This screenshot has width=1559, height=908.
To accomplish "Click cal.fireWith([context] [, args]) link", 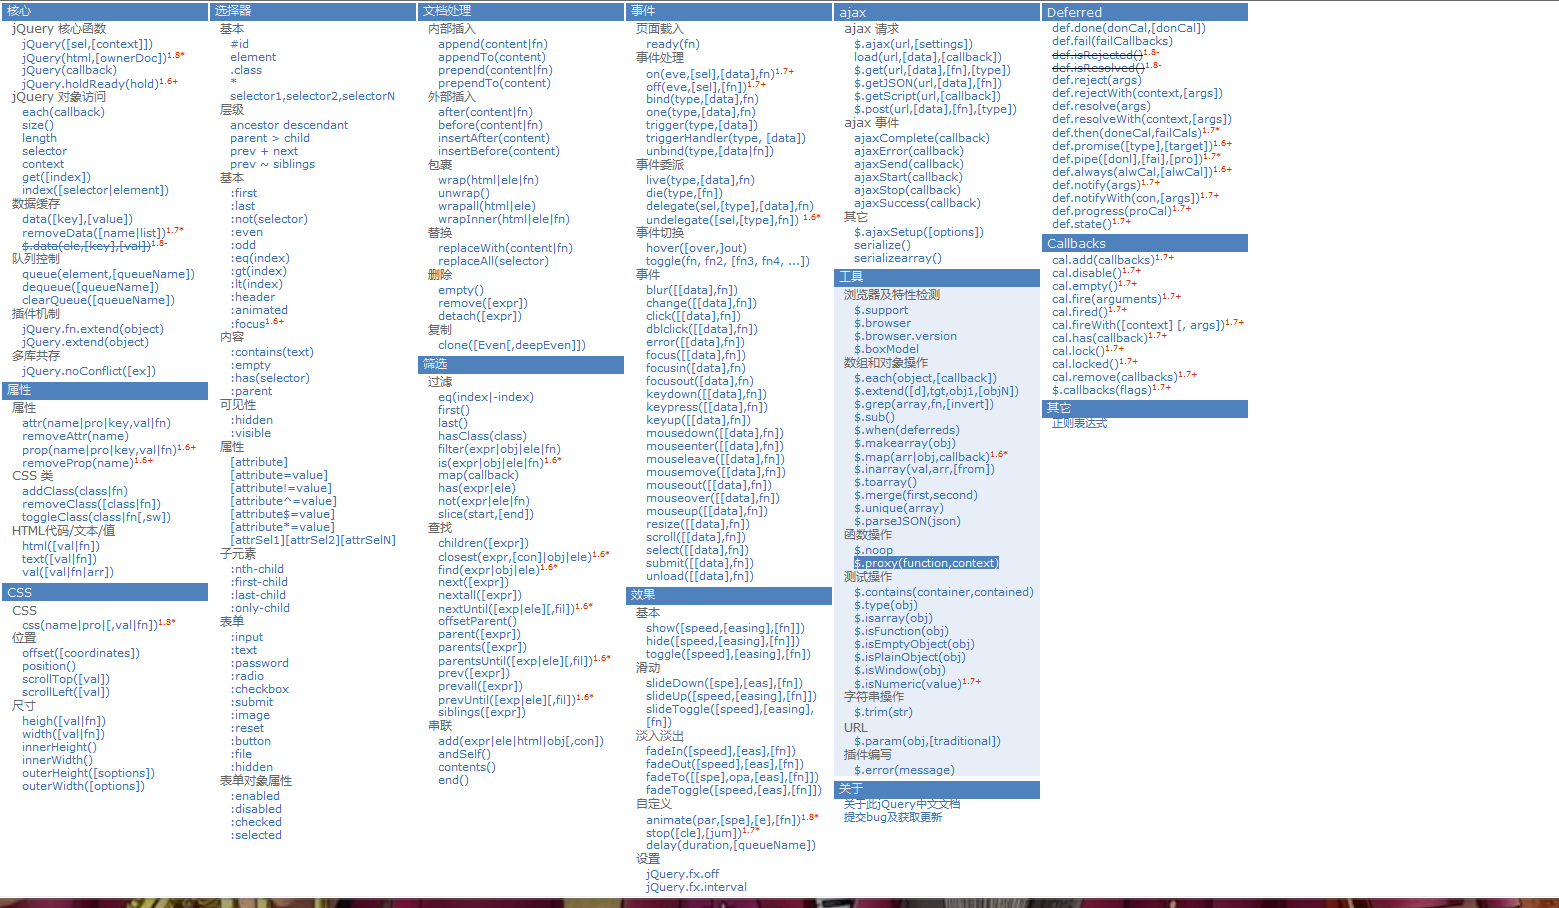I will (x=1138, y=325).
